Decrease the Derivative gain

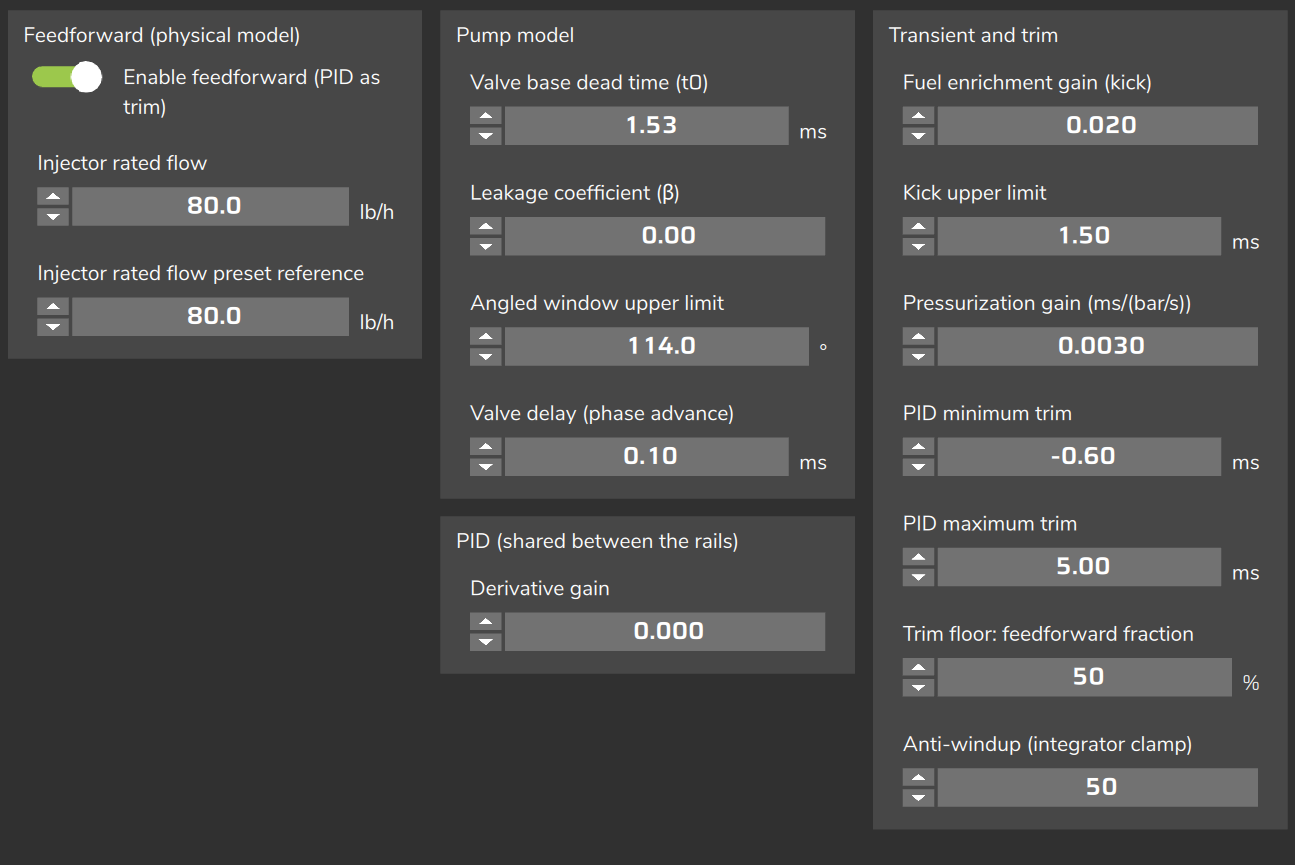[486, 640]
